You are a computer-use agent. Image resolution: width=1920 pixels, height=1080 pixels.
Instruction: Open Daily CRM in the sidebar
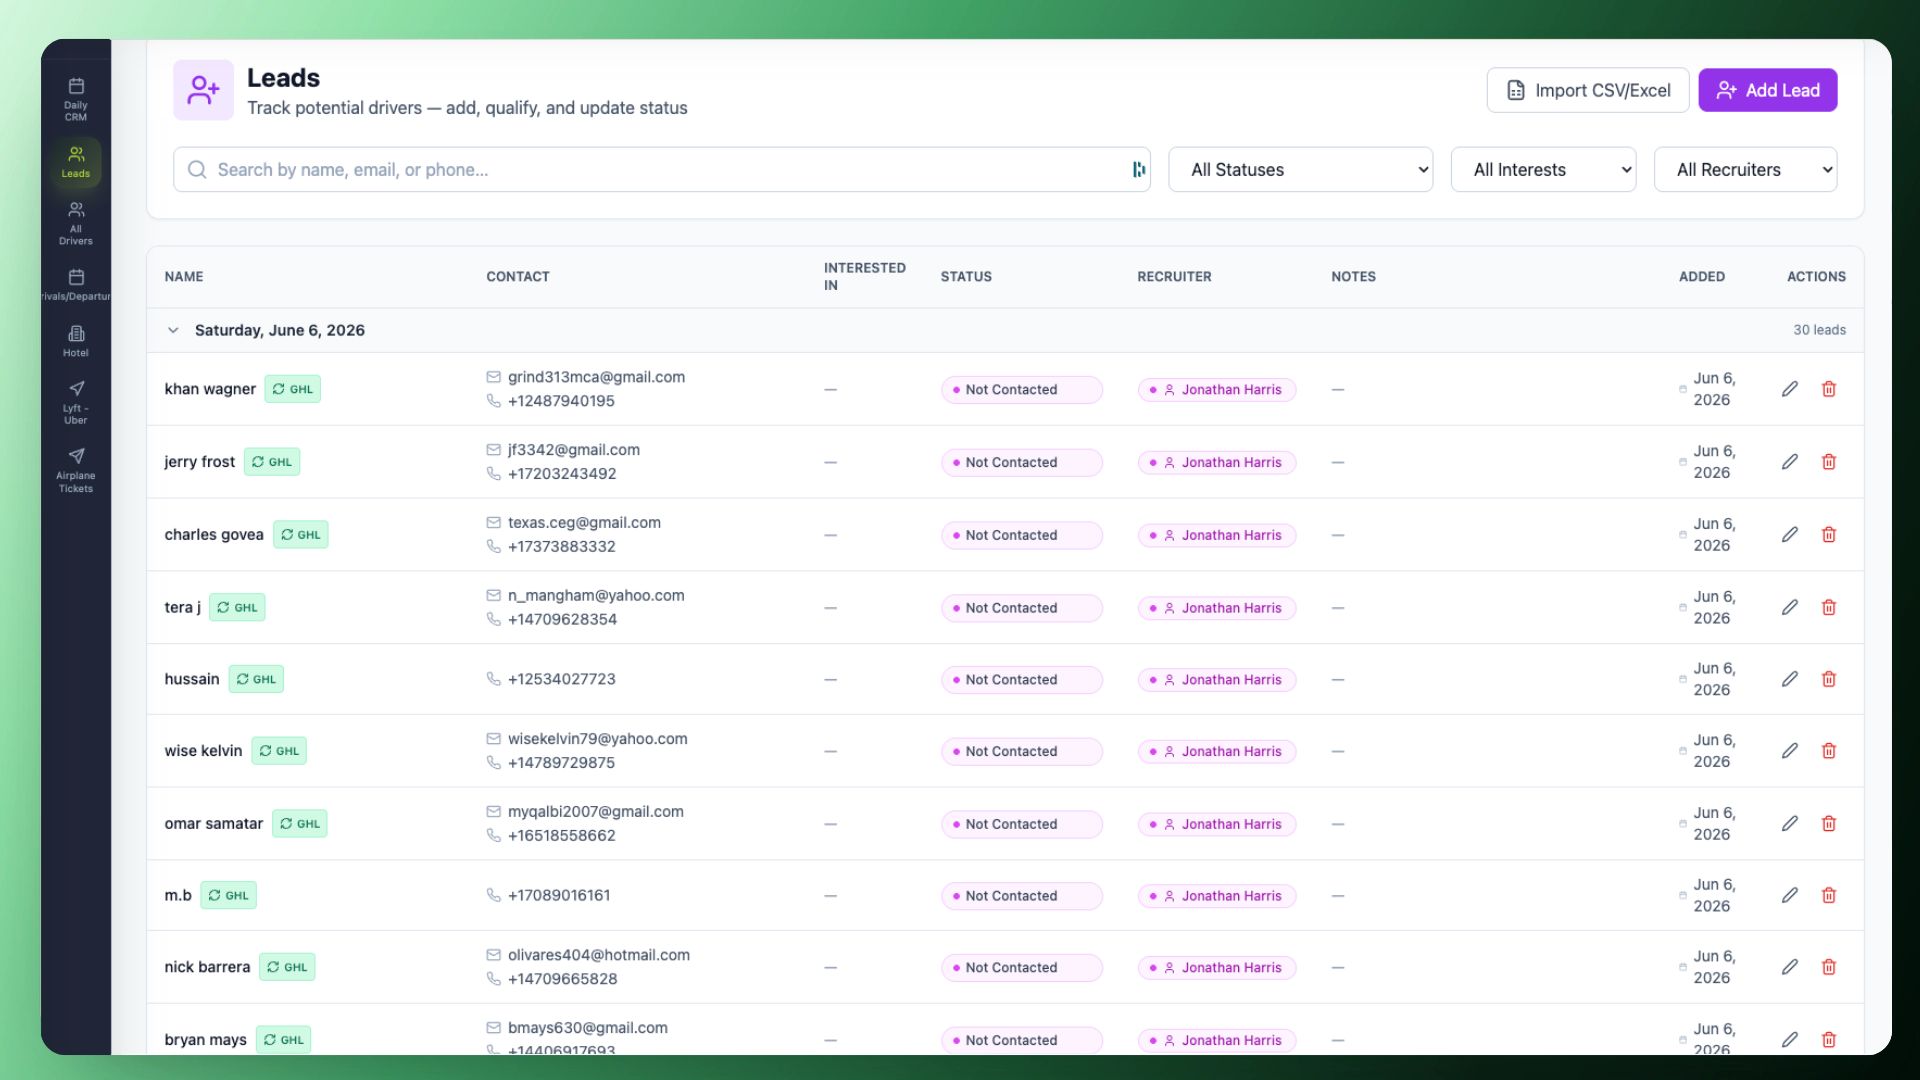(x=76, y=99)
